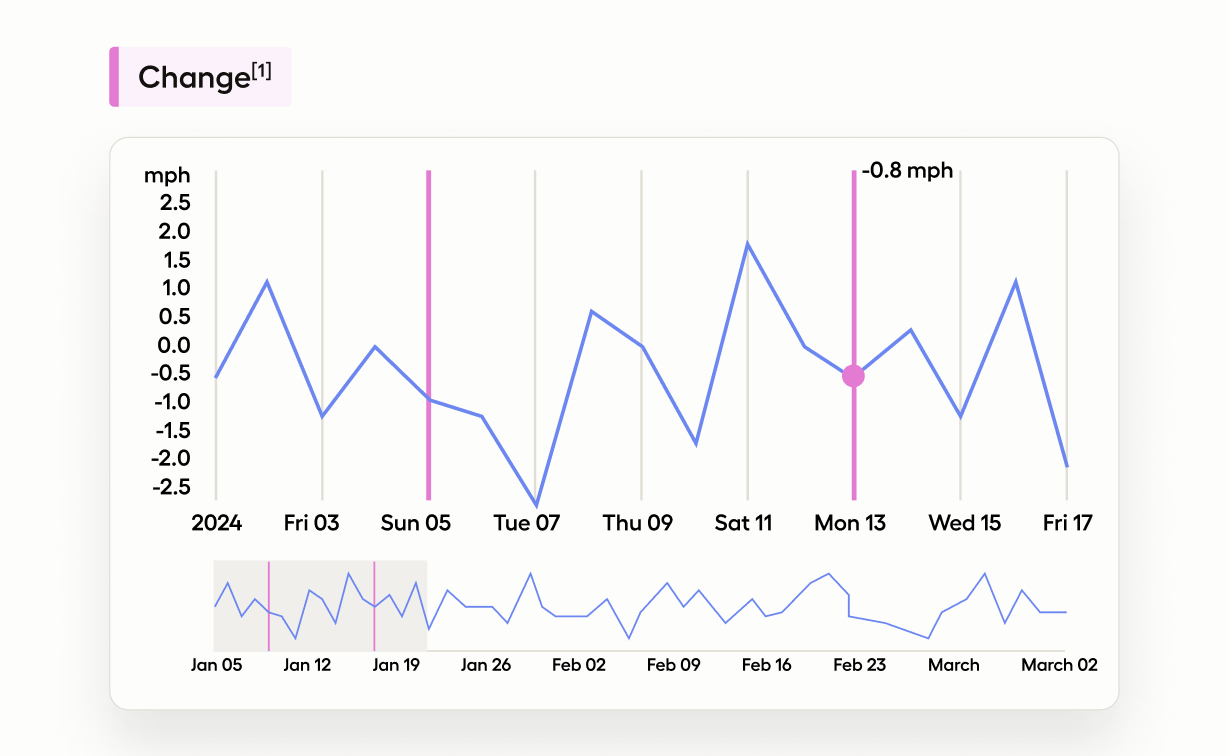
Task: Click the Tue 07 axis label
Action: coord(527,523)
